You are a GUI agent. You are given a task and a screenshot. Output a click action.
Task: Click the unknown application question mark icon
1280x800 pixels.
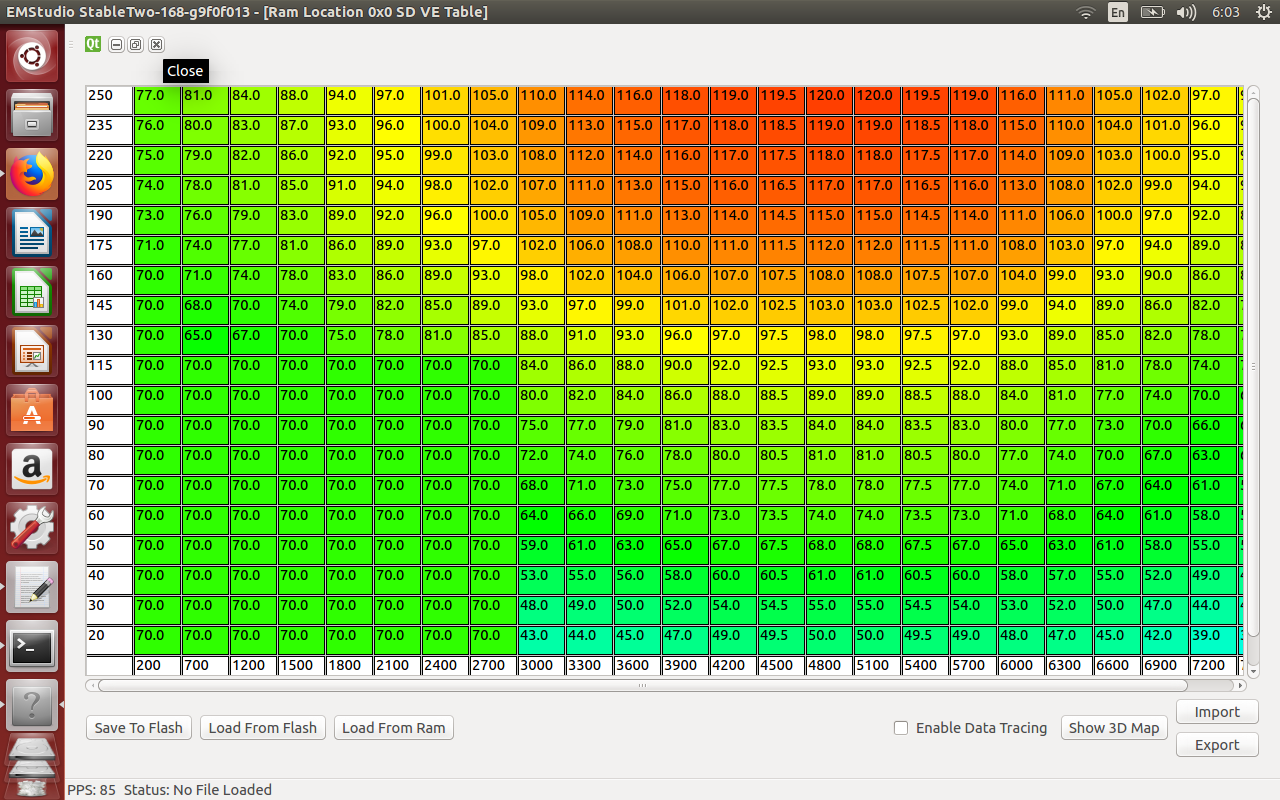(x=32, y=704)
